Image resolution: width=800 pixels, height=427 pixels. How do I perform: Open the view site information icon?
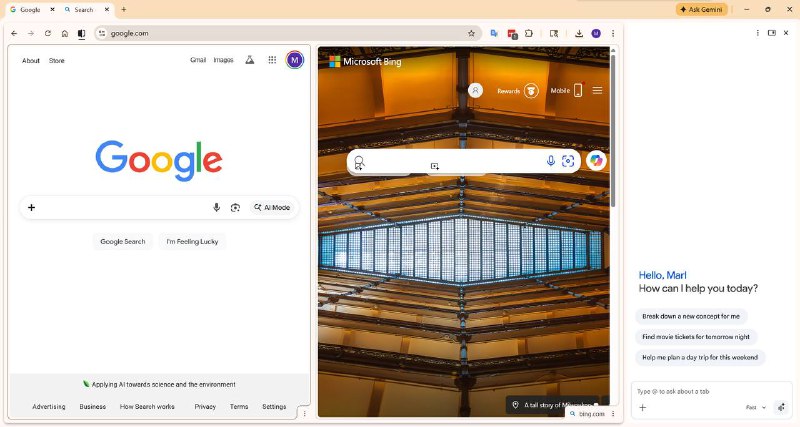tap(102, 33)
